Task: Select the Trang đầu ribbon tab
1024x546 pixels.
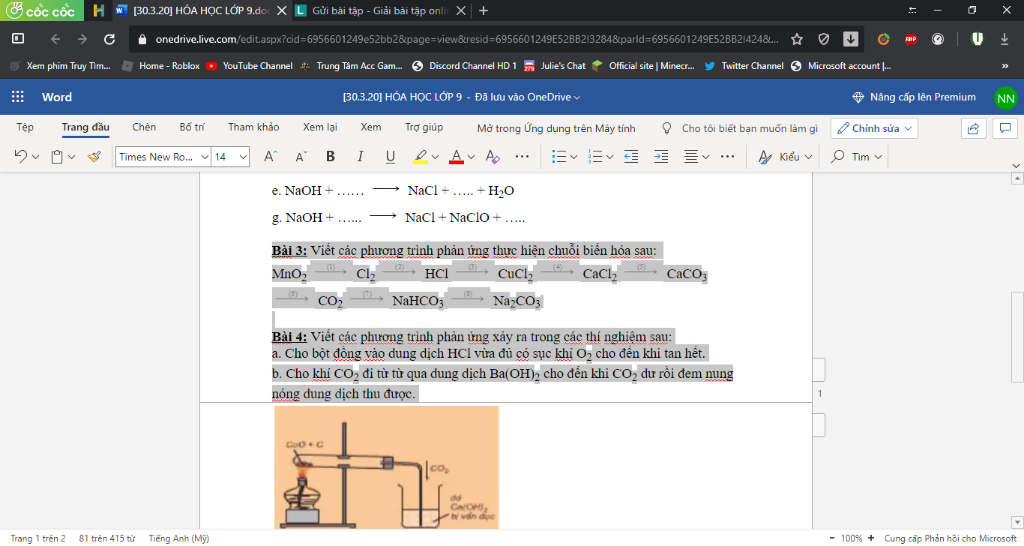Action: coord(86,127)
